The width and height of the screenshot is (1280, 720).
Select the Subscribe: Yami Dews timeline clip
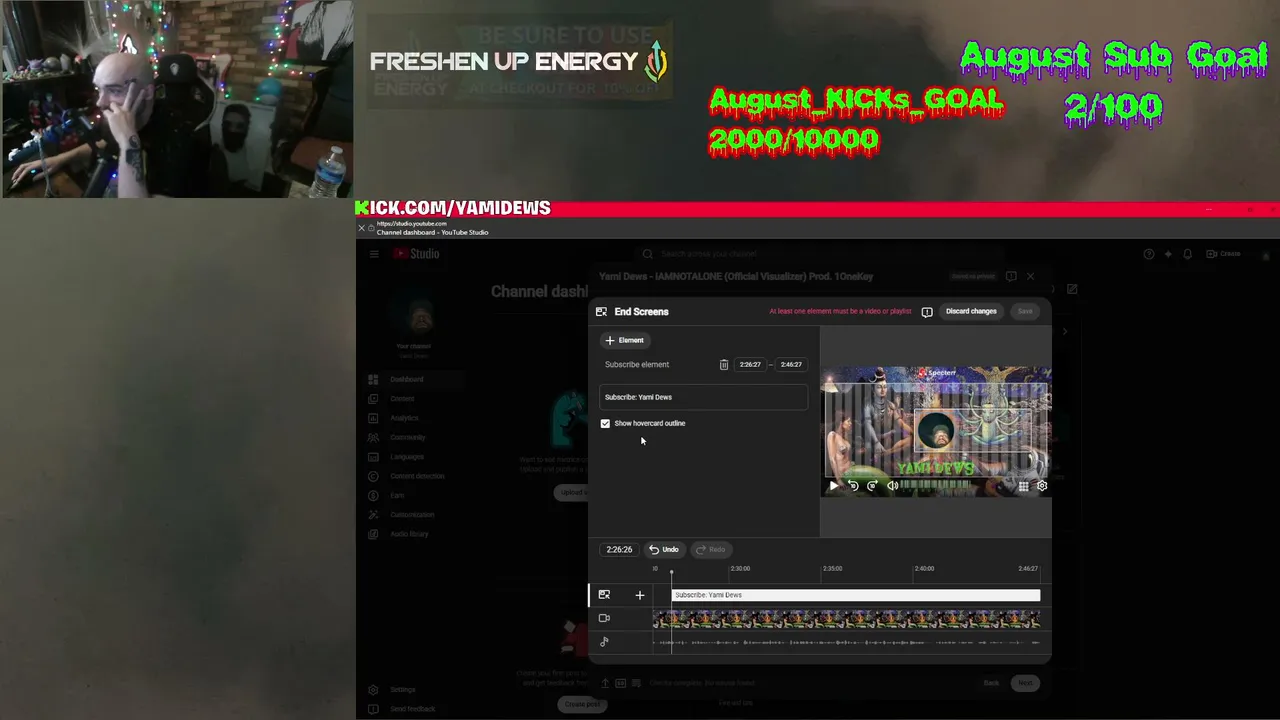(856, 595)
